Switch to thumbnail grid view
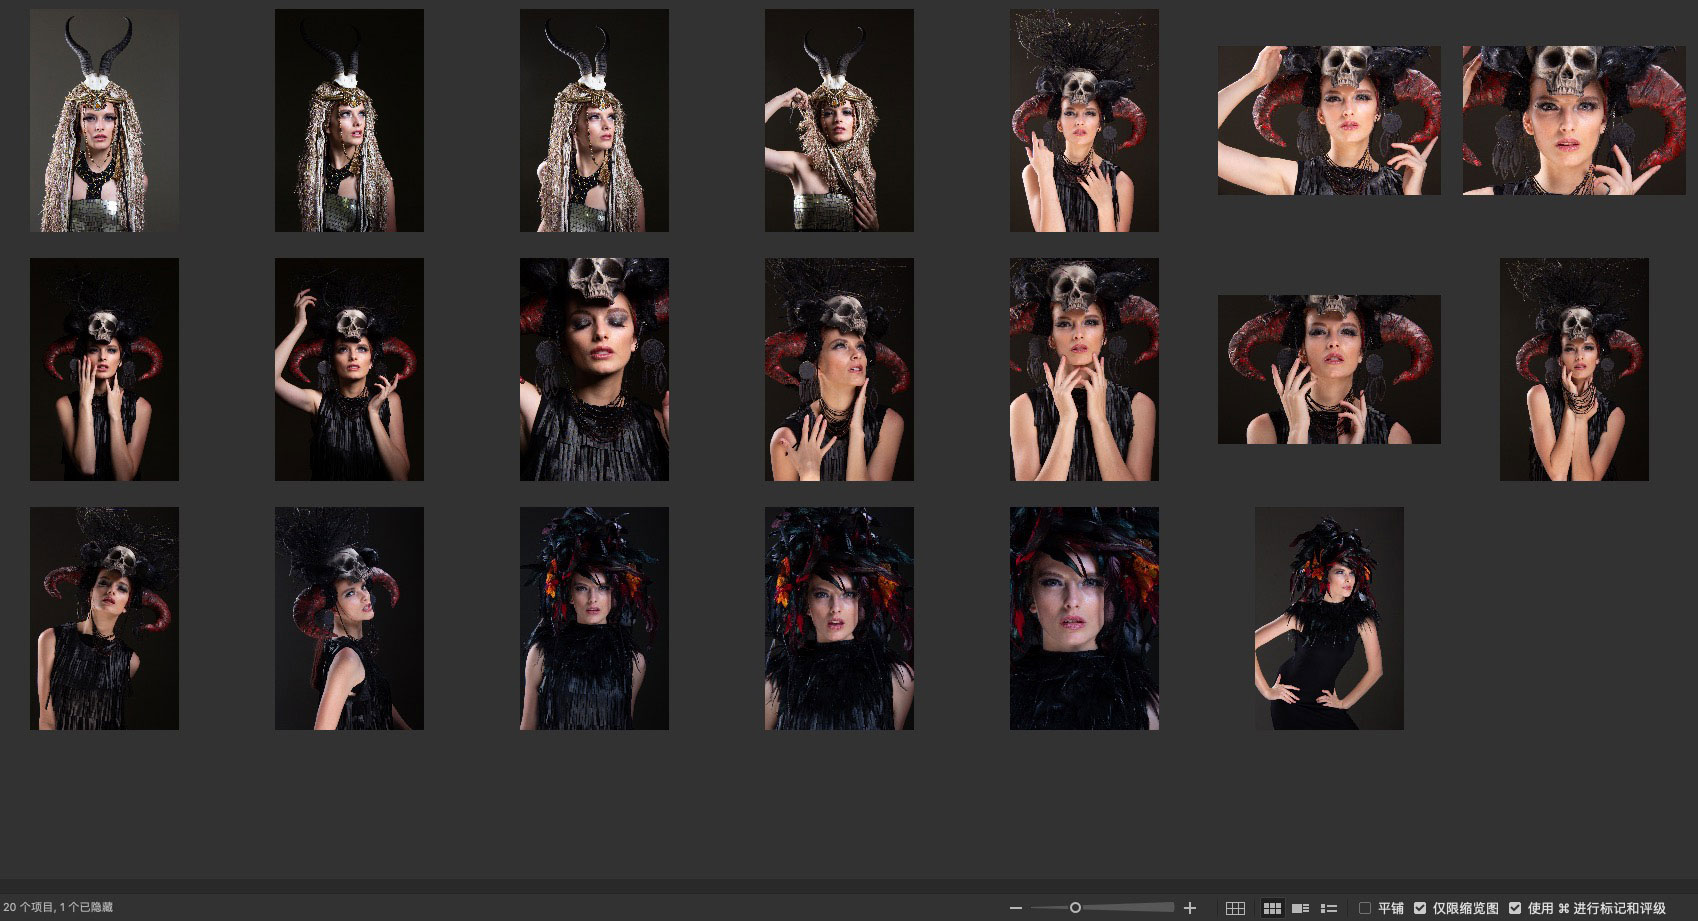Image resolution: width=1698 pixels, height=921 pixels. click(x=1272, y=908)
